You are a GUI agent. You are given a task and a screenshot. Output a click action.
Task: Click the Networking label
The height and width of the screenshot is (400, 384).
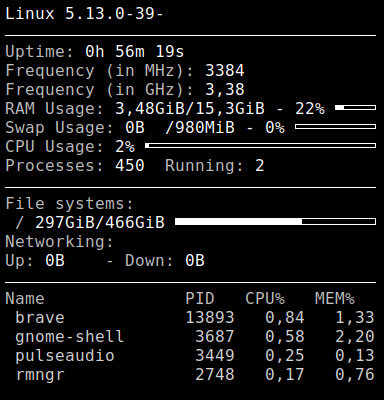(x=59, y=242)
